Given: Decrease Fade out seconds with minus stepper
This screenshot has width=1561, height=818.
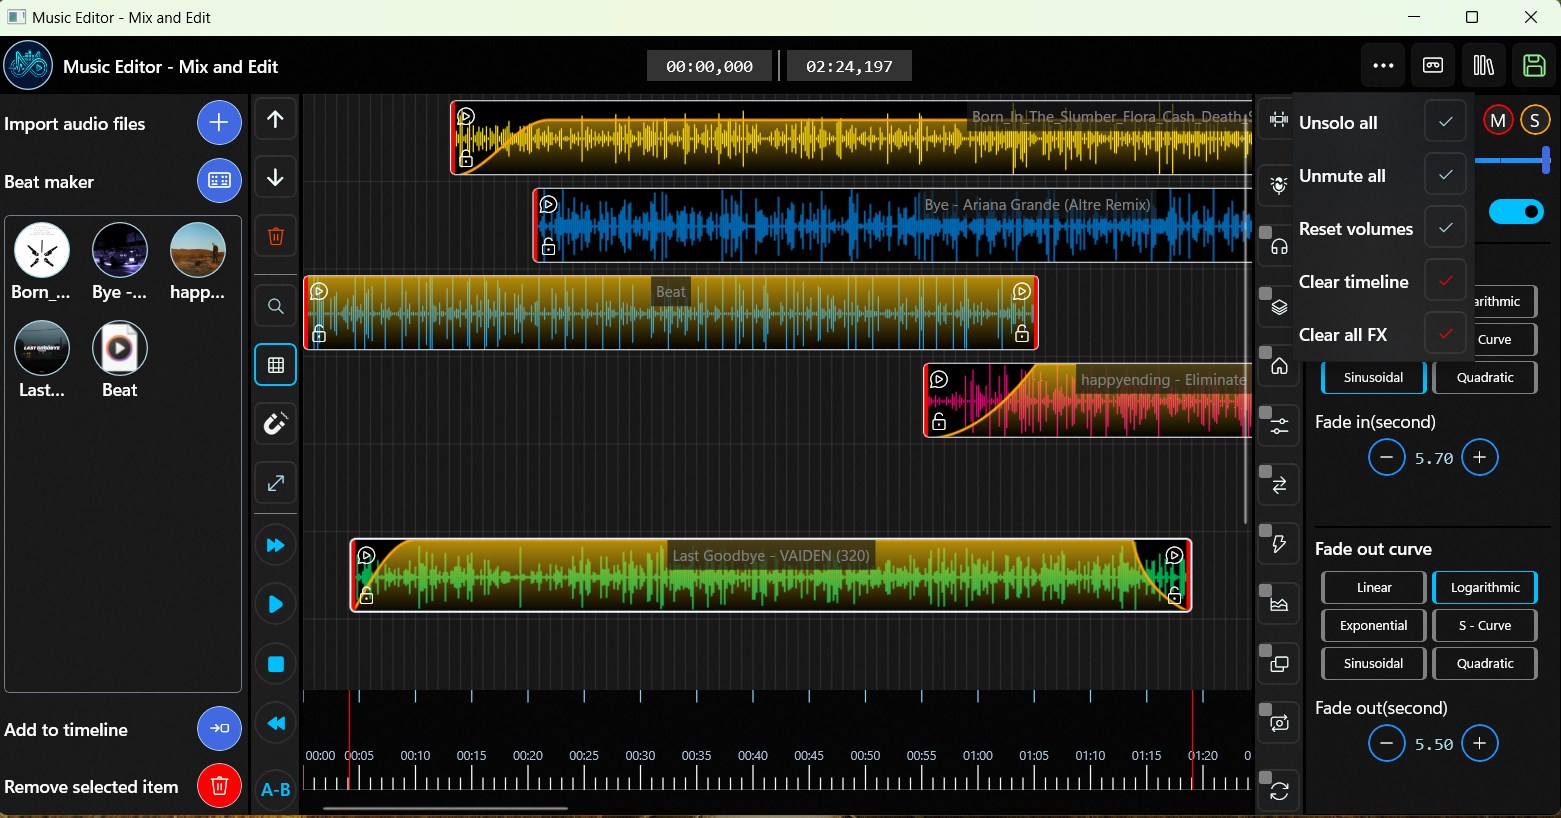Looking at the screenshot, I should 1386,743.
